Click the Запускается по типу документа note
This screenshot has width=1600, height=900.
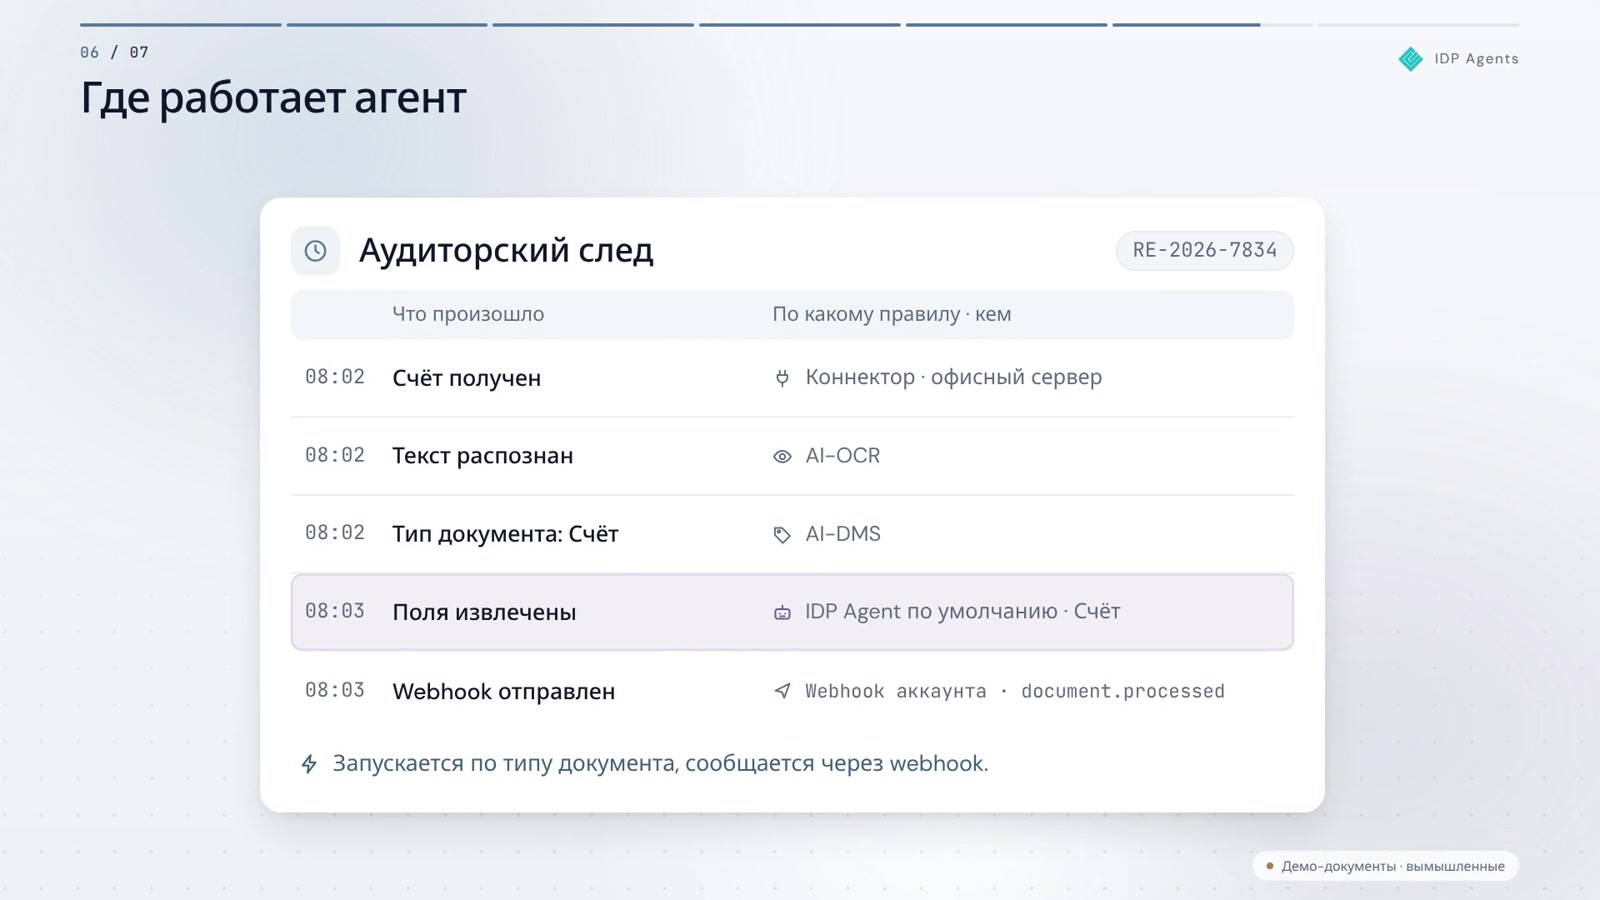(660, 763)
